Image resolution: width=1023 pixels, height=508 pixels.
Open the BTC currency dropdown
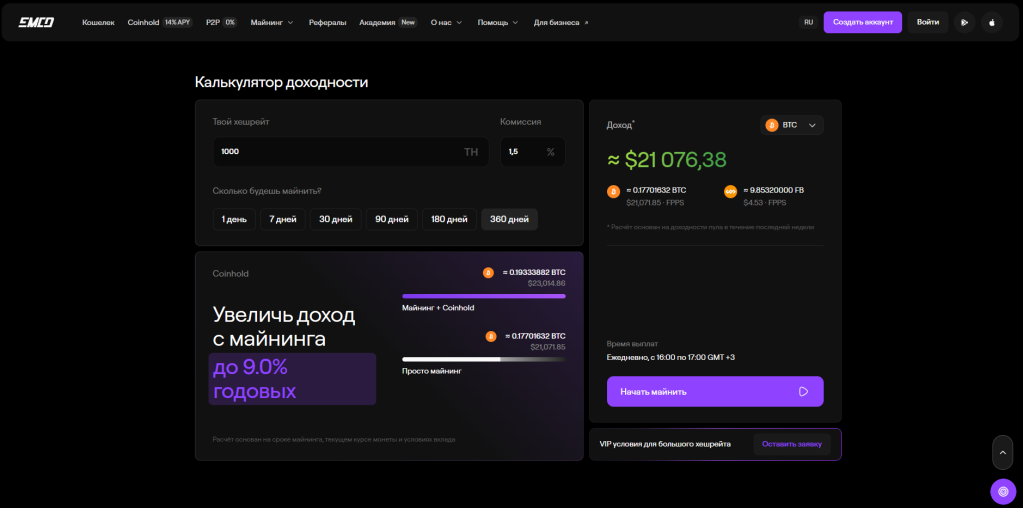coord(791,125)
